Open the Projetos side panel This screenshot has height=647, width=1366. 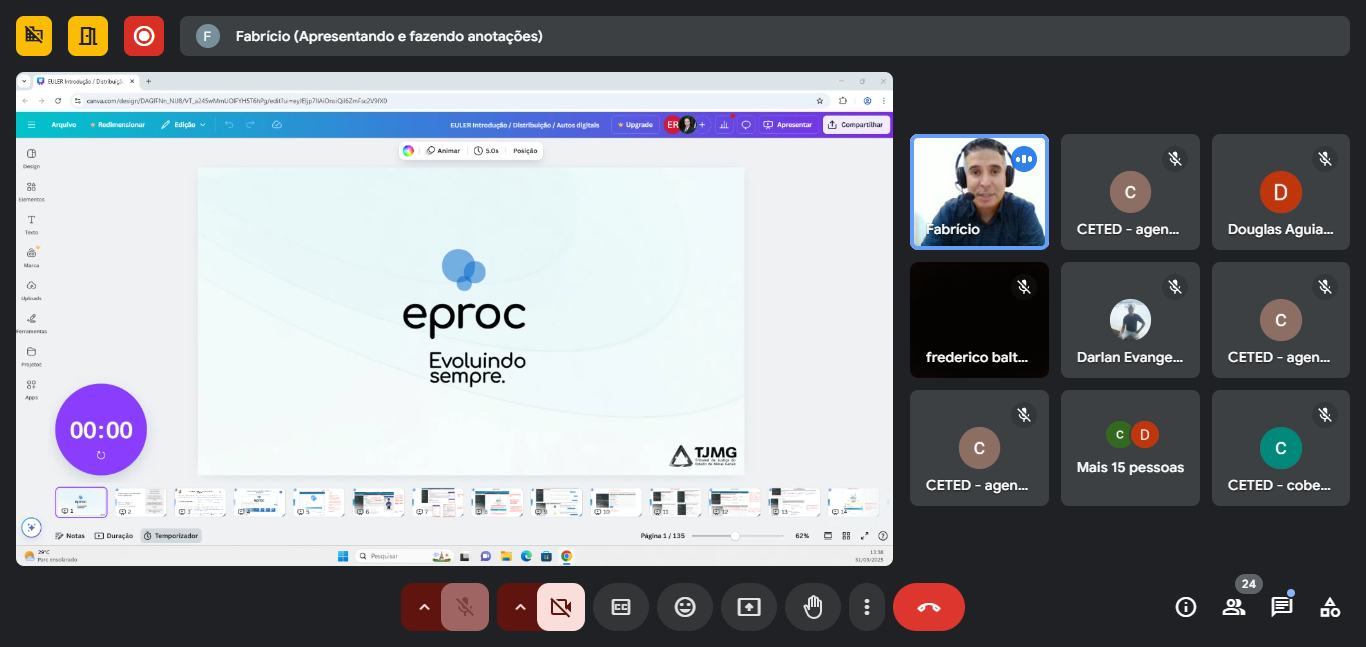[x=31, y=356]
